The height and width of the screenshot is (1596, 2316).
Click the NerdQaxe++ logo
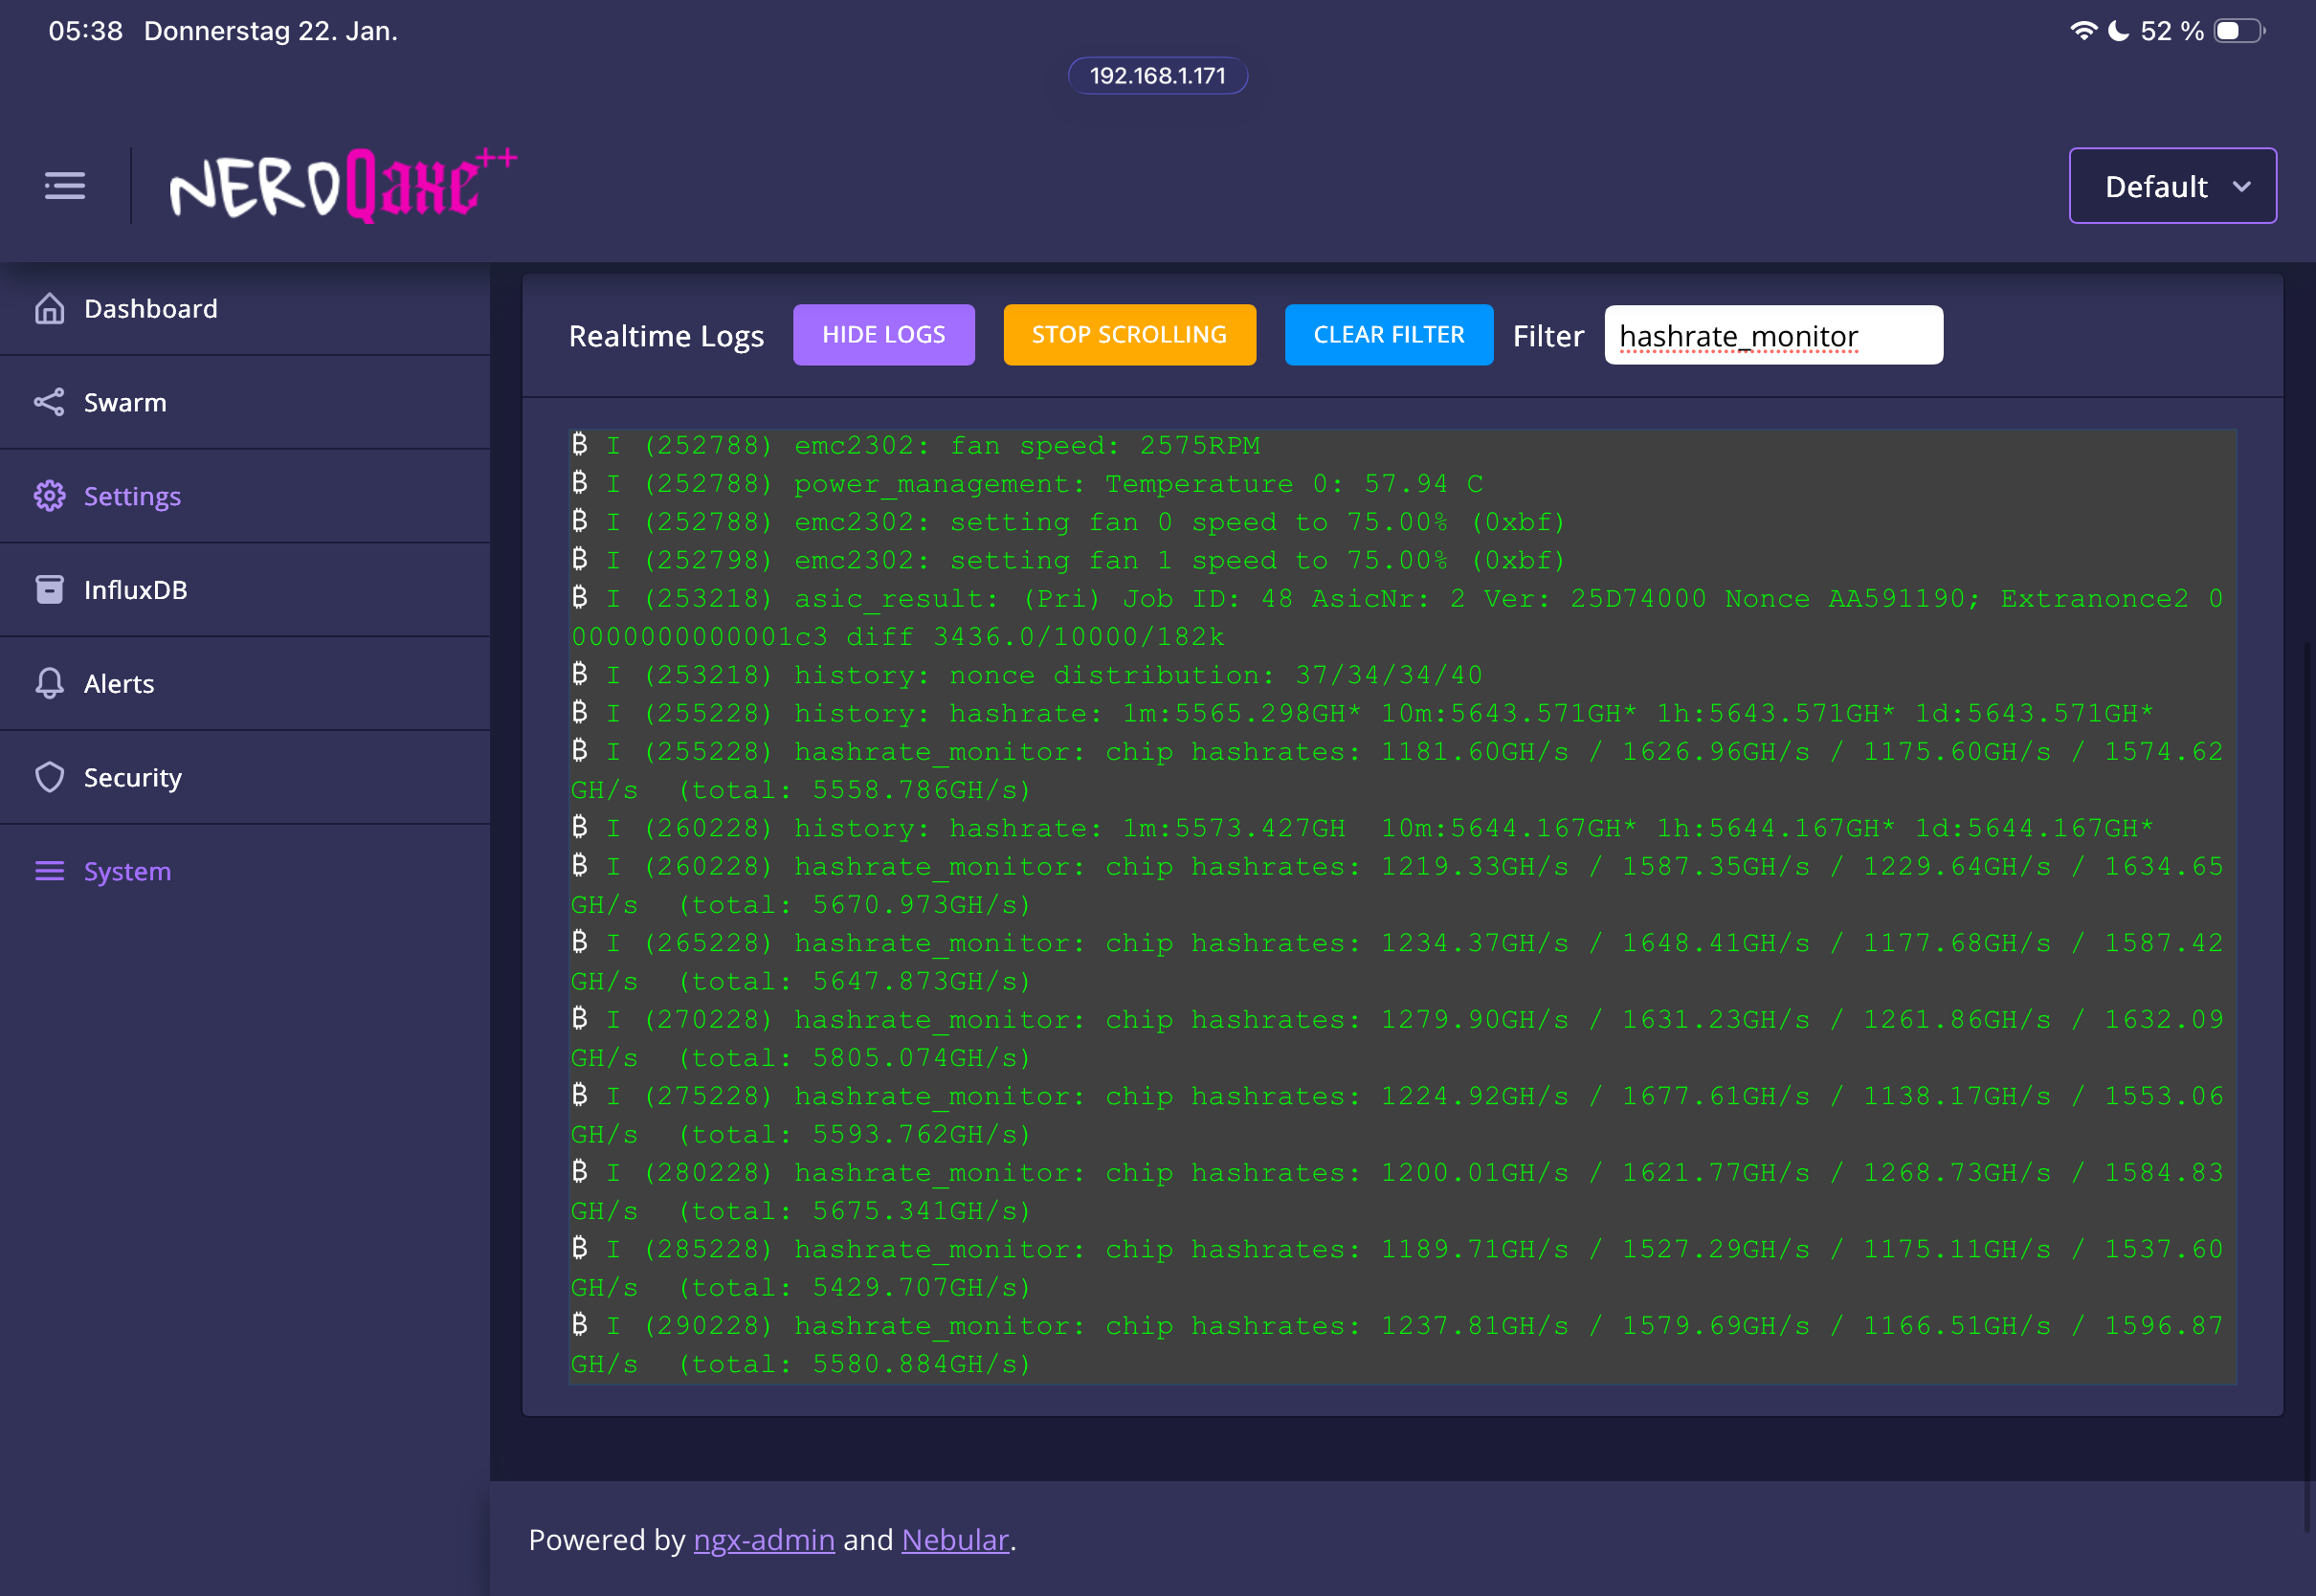tap(343, 185)
